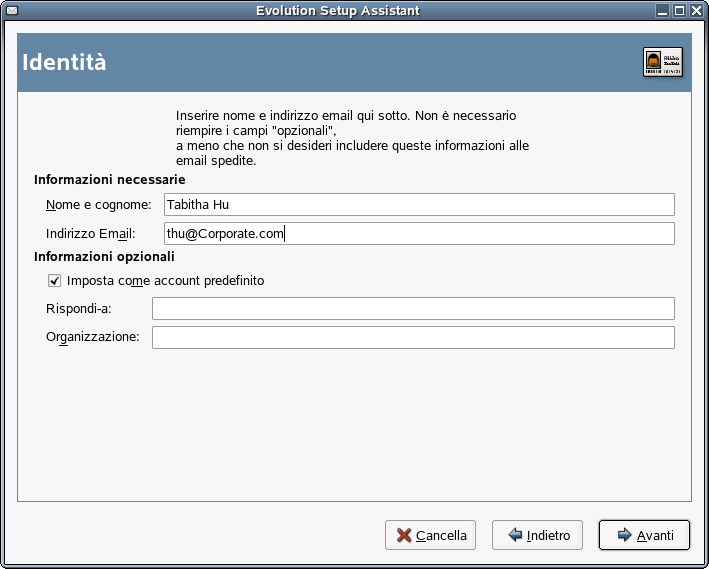Select the Organizzazione input field
The height and width of the screenshot is (569, 709).
pos(413,337)
